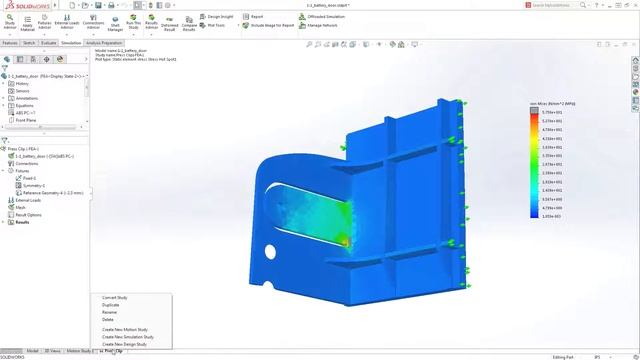Image resolution: width=640 pixels, height=360 pixels.
Task: Click the Open file icon
Action: click(85, 5)
